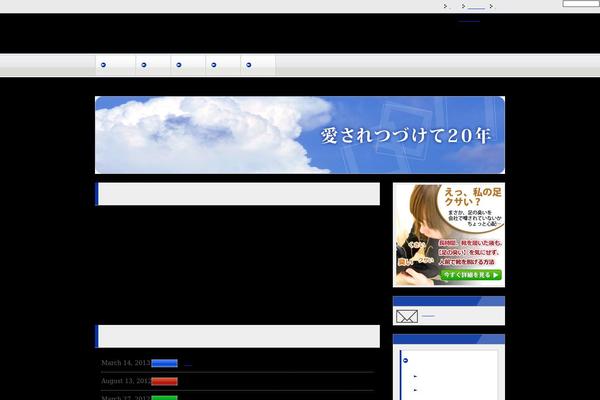Follow the link beside the envelope icon
The image size is (600, 400).
pos(428,316)
